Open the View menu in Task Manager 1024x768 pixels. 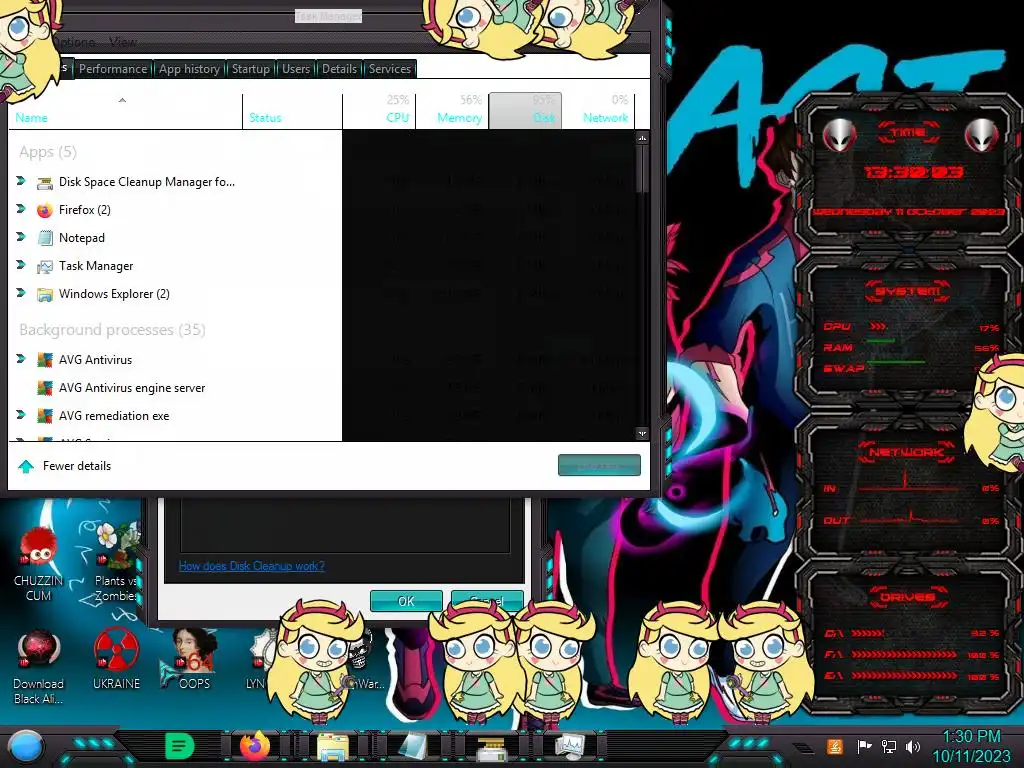click(123, 42)
